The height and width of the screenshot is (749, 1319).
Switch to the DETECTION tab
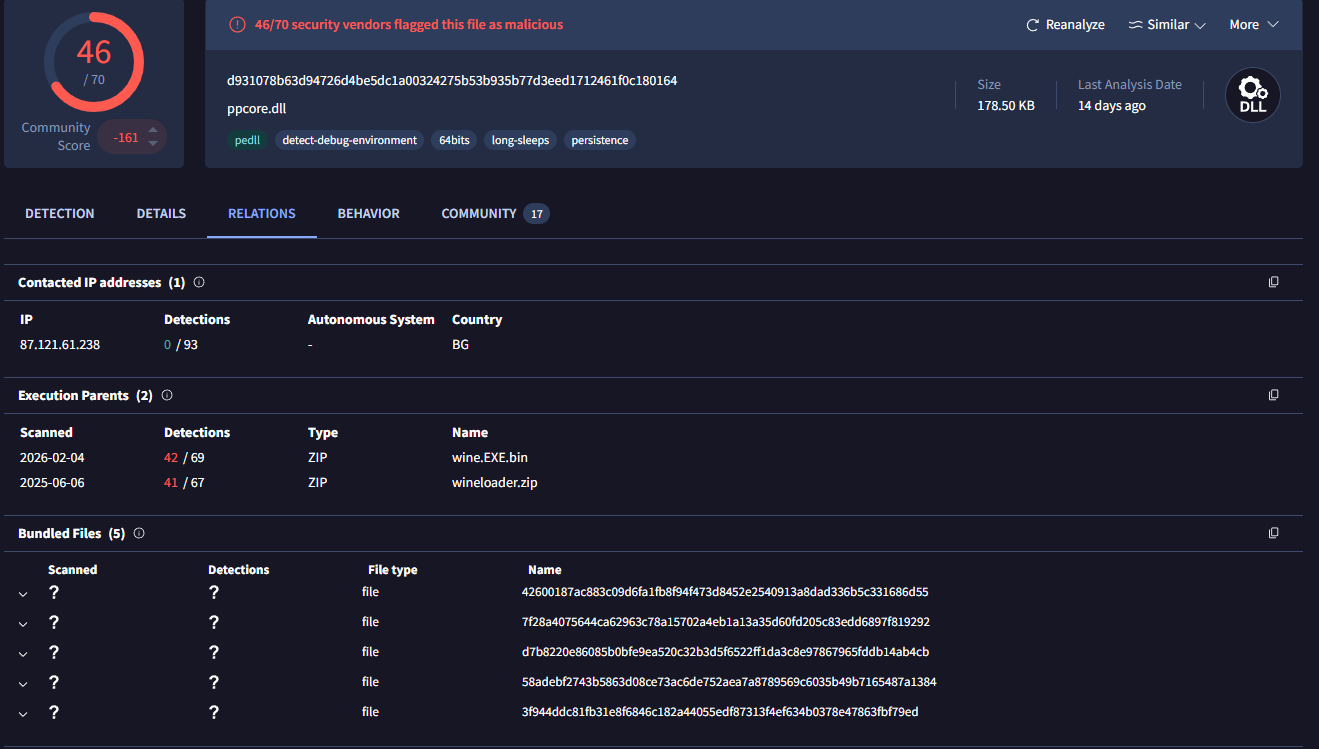(x=60, y=214)
